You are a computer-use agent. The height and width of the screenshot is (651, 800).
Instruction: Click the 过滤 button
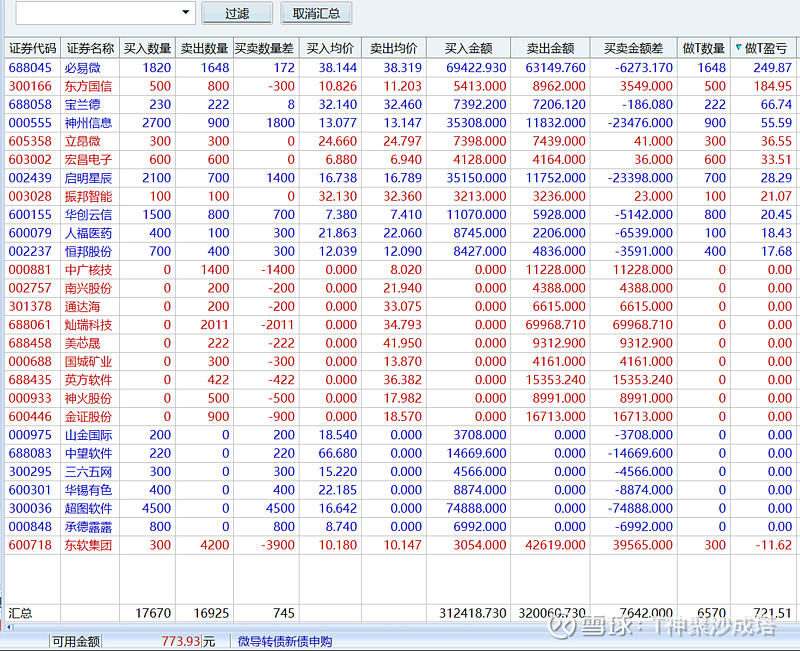(237, 13)
